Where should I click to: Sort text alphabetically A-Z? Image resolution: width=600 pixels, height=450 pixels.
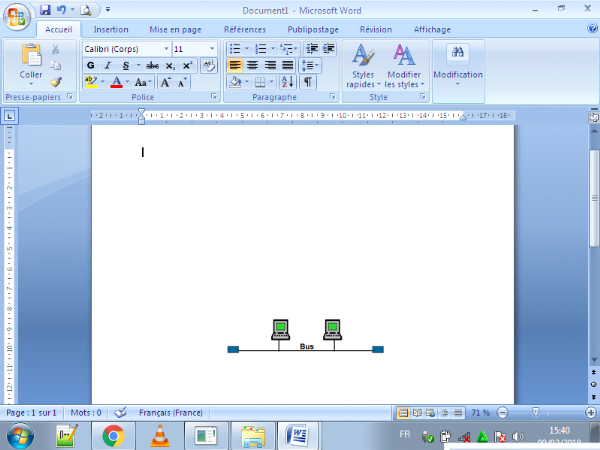pyautogui.click(x=287, y=82)
